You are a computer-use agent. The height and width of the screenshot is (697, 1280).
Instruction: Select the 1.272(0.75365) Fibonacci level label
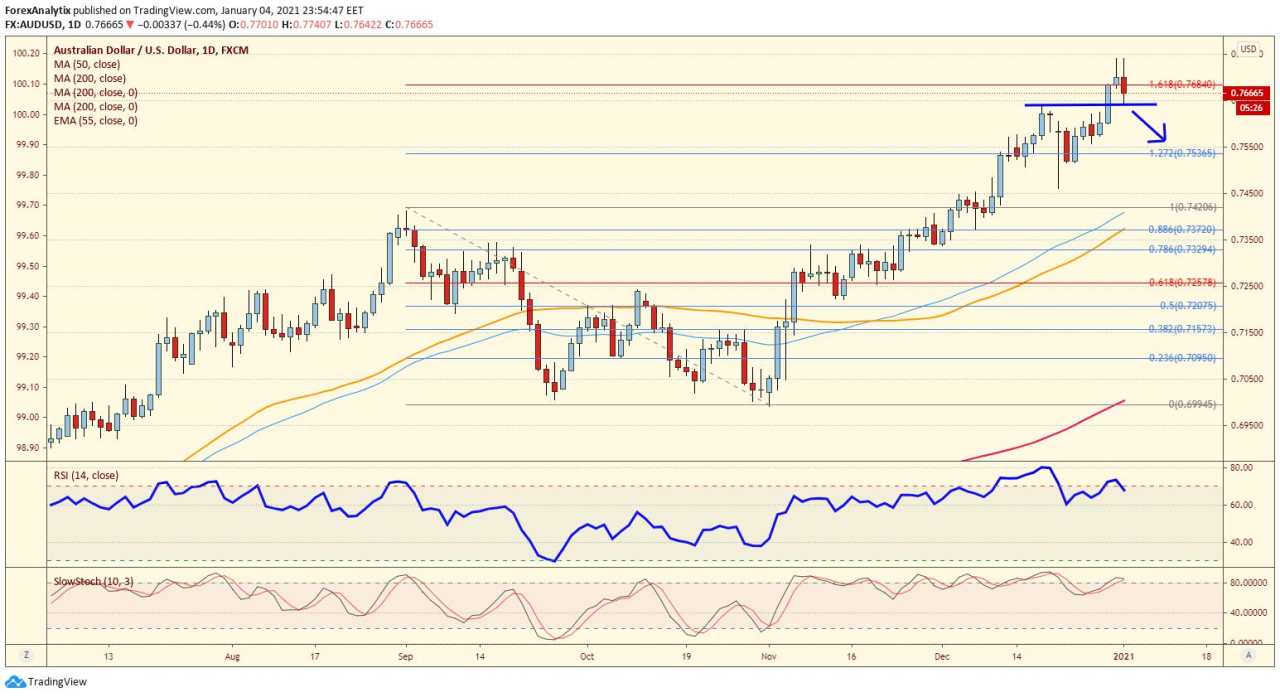pos(1183,153)
